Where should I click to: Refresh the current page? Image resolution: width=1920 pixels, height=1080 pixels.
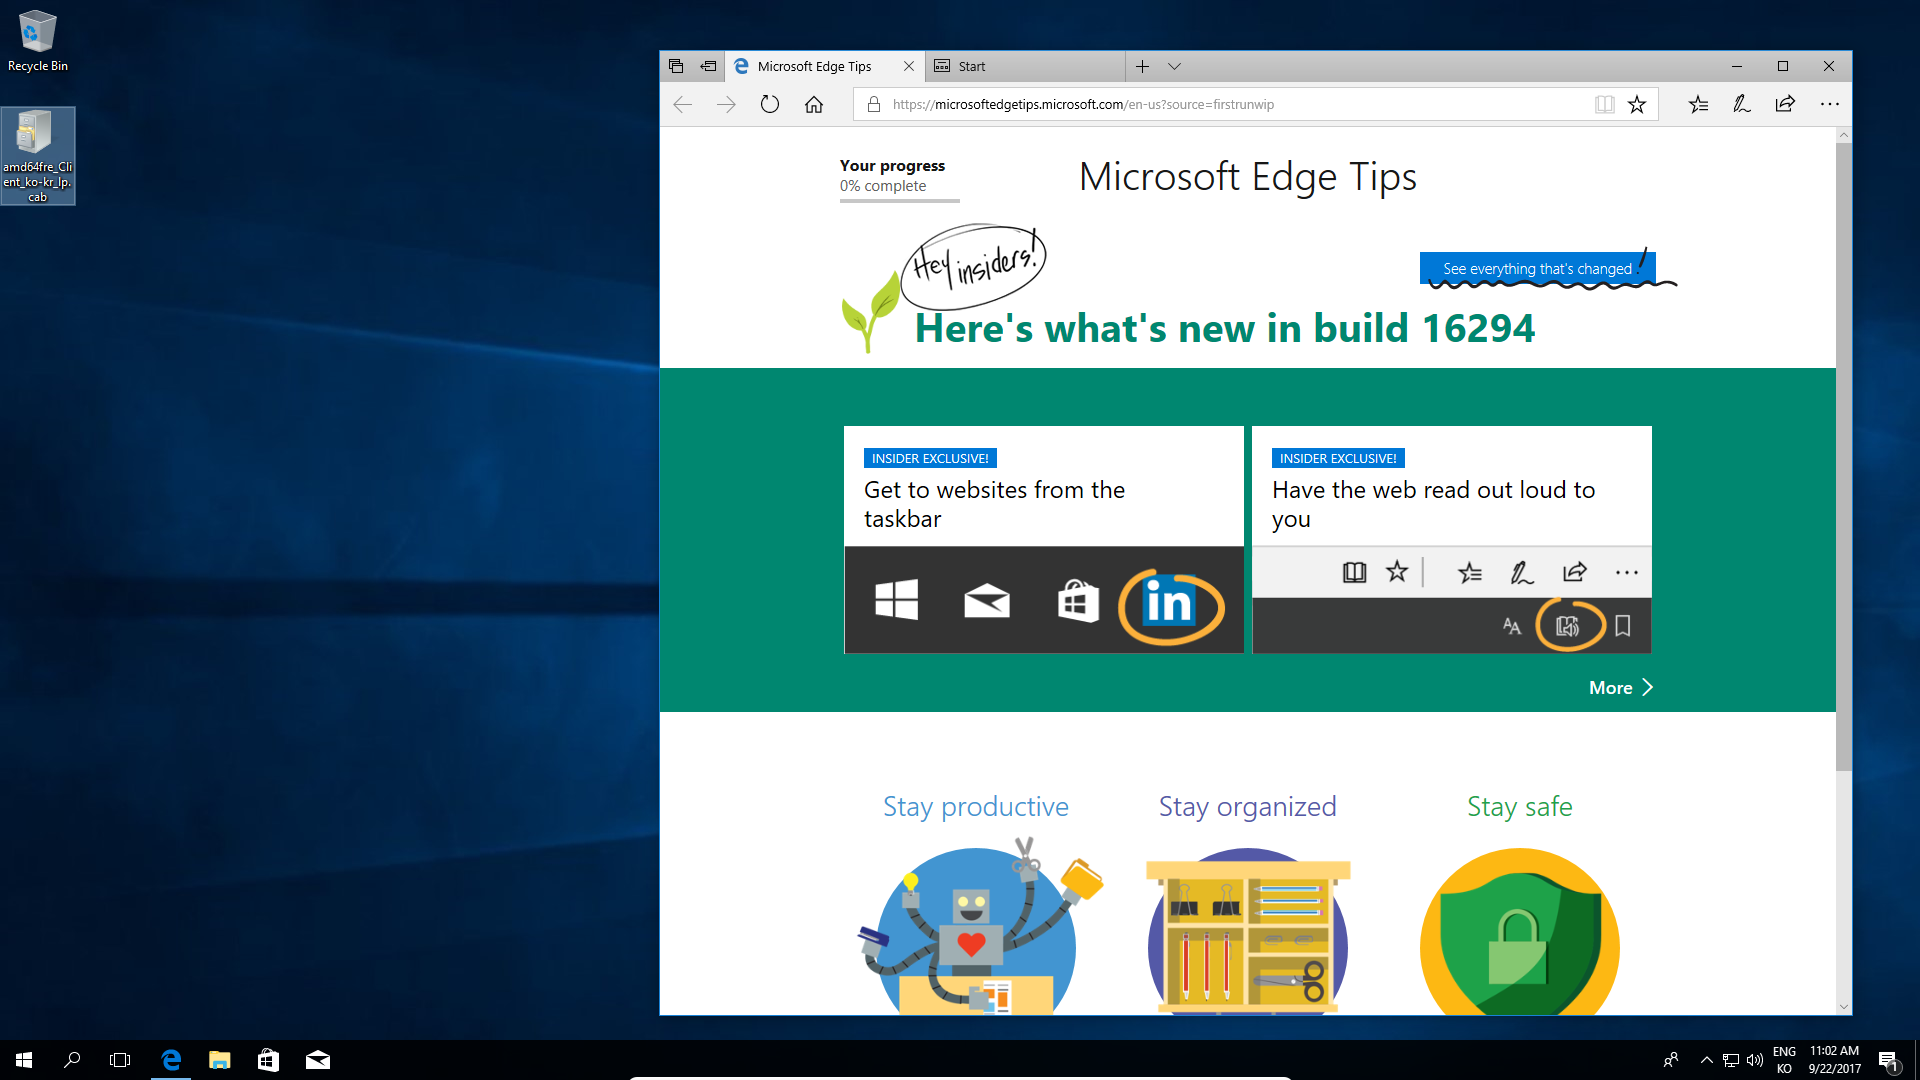click(769, 104)
